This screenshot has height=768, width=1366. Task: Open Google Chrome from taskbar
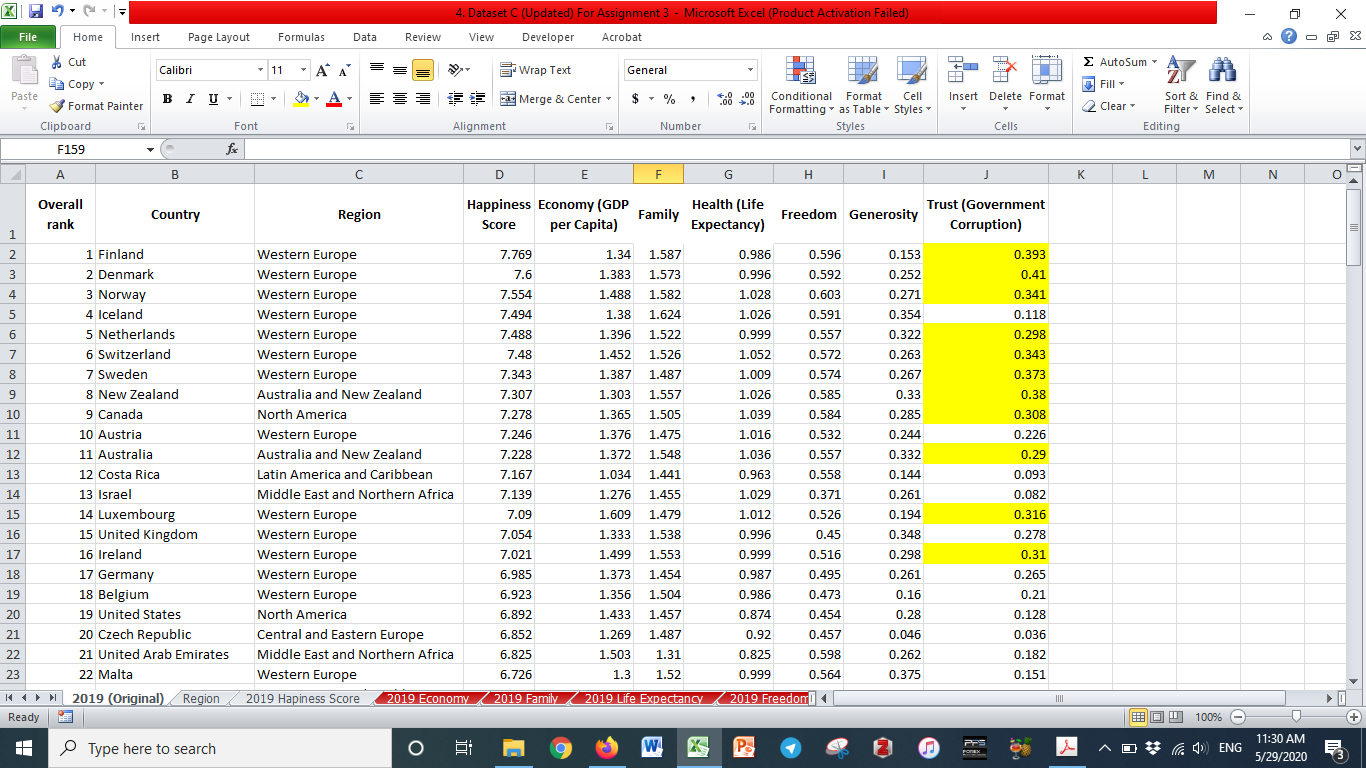[560, 748]
